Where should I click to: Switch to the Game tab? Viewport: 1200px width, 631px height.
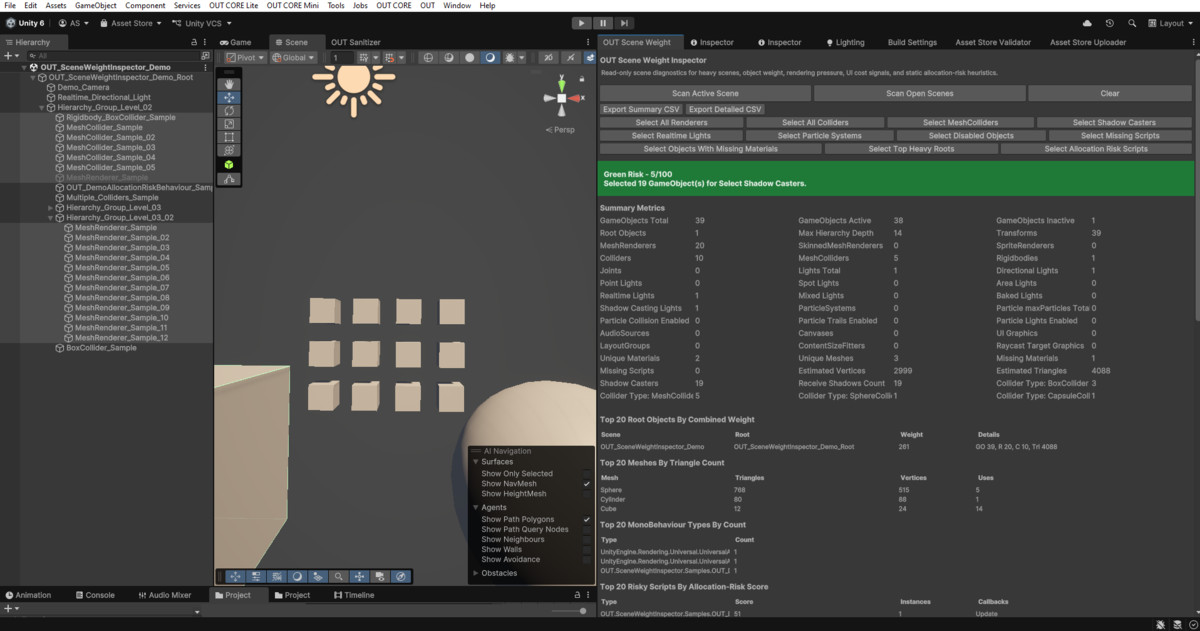coord(236,42)
